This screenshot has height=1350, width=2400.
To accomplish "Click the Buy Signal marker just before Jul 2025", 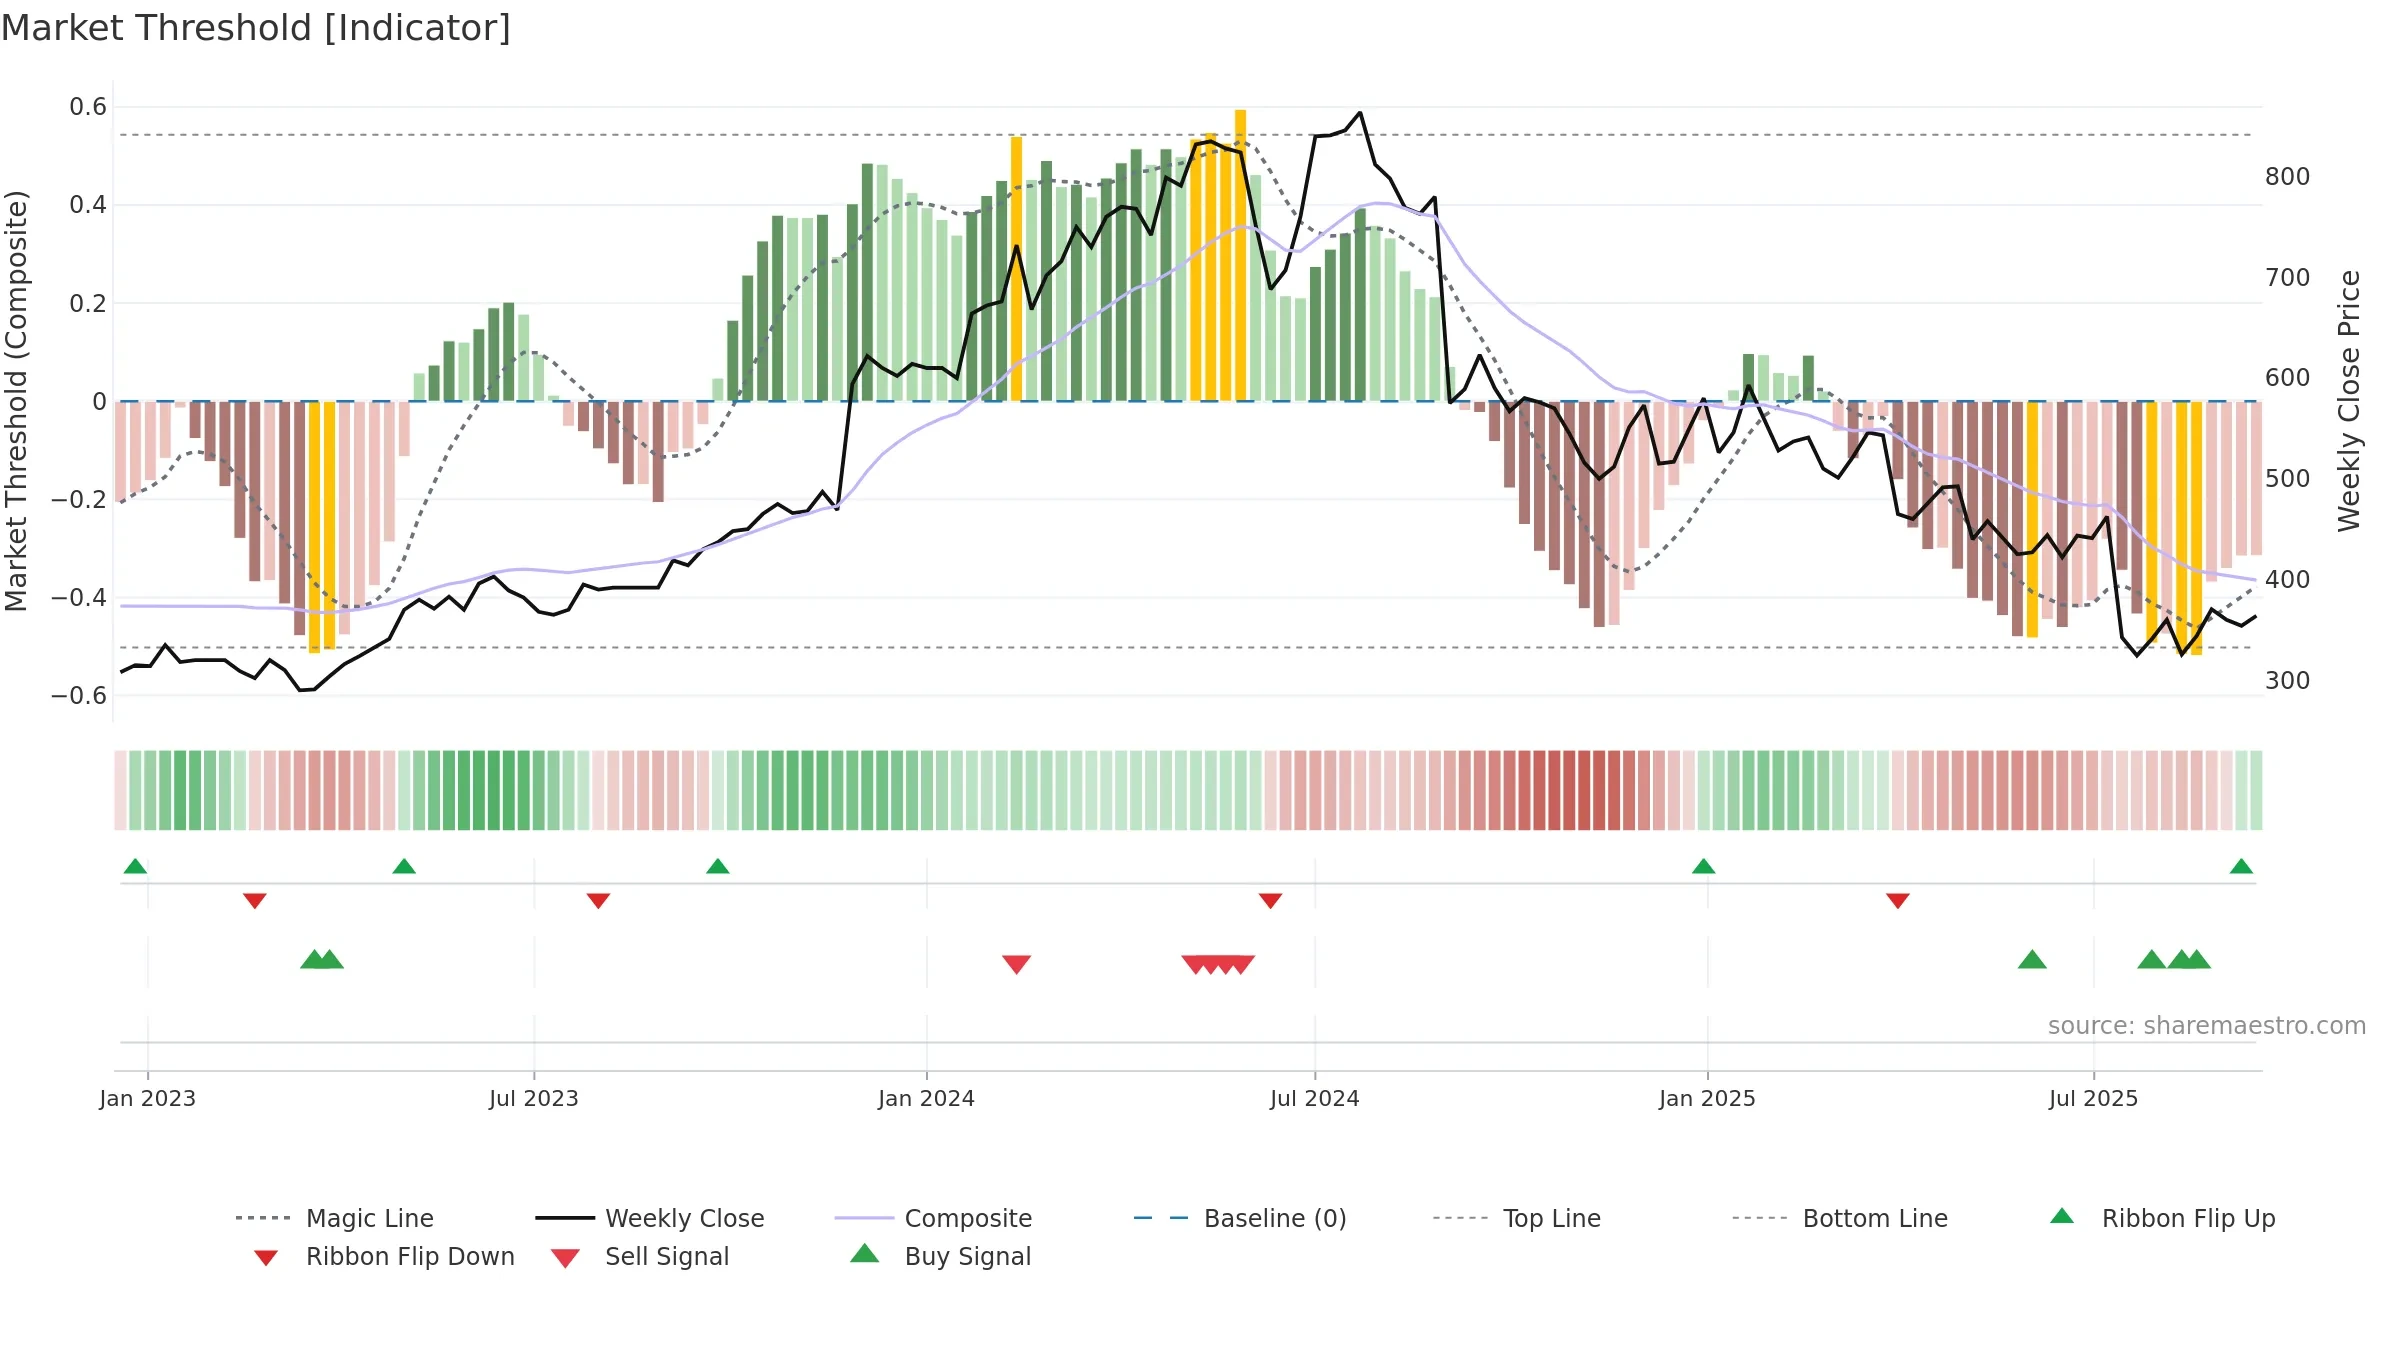I will click(x=2032, y=960).
